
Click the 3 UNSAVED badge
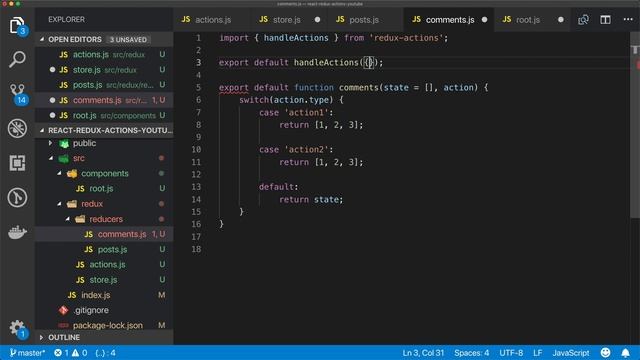(x=128, y=40)
